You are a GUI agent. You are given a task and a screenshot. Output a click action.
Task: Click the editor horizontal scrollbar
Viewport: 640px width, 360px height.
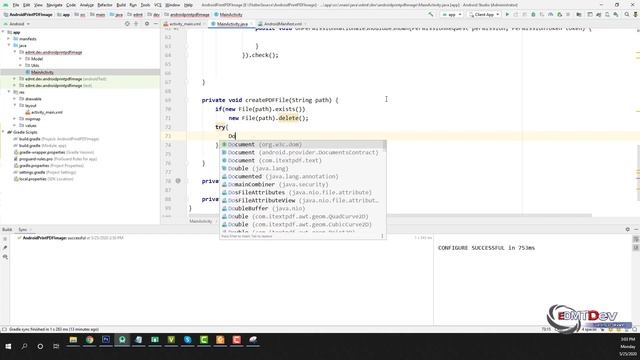[x=390, y=216]
